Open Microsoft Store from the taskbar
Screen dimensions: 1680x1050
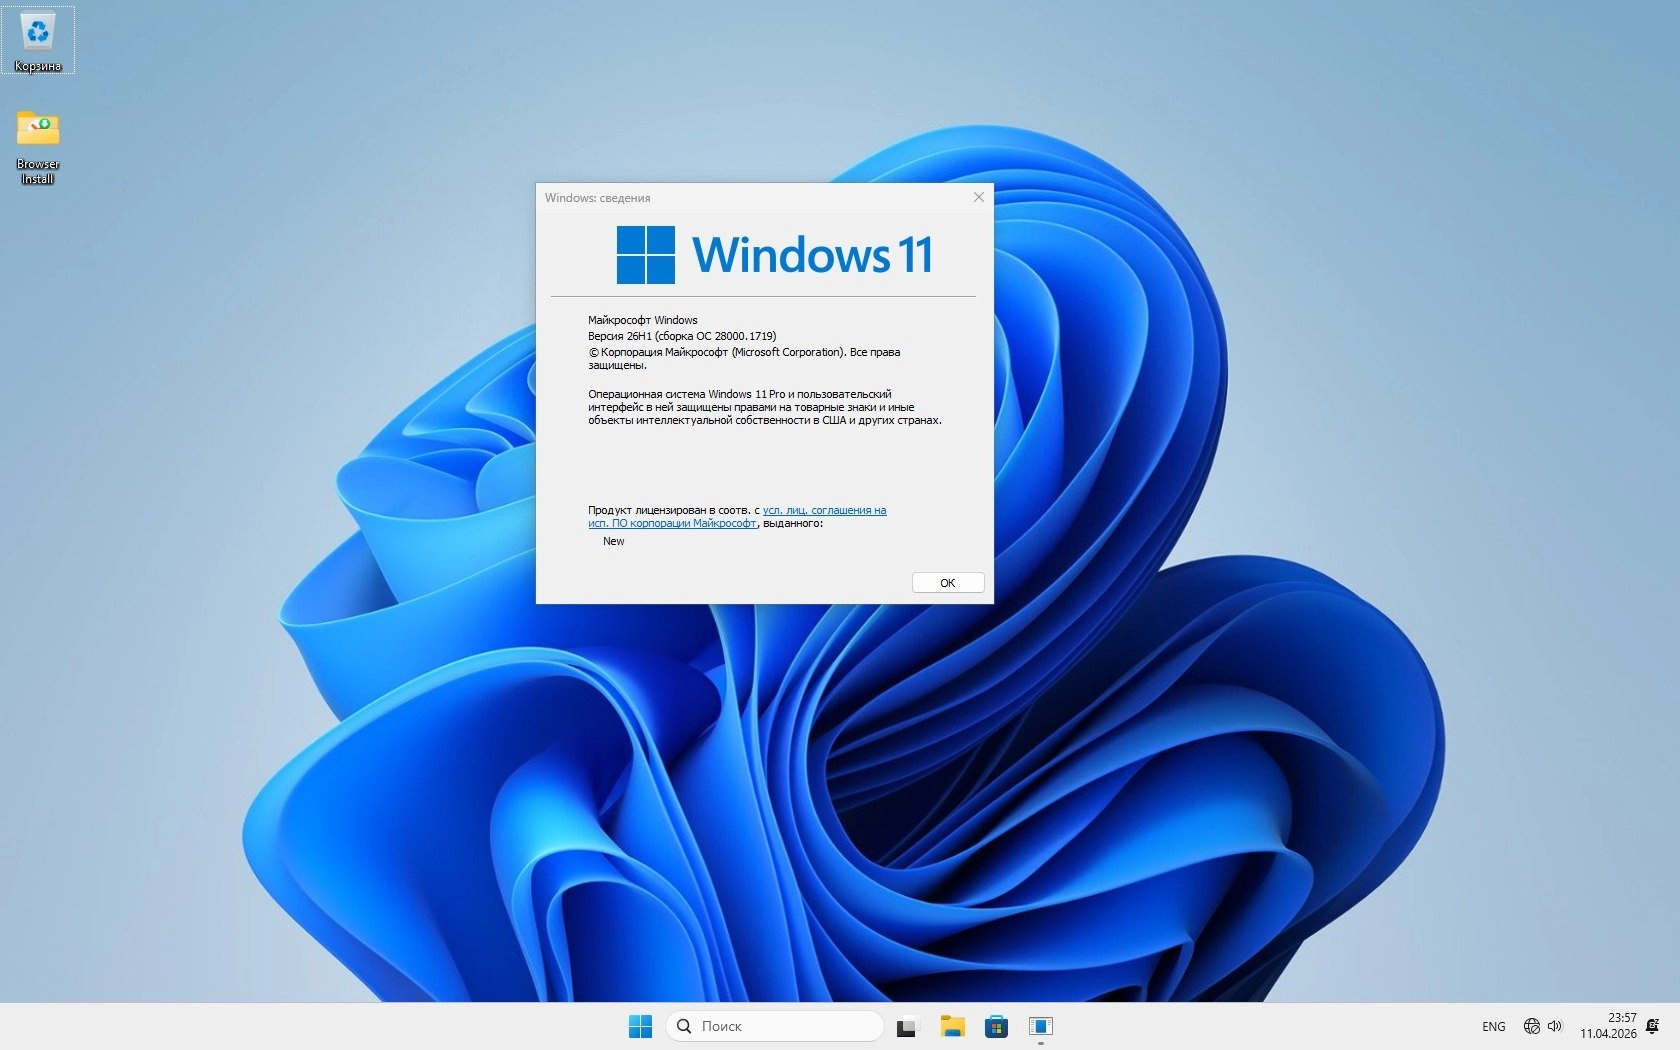[996, 1026]
